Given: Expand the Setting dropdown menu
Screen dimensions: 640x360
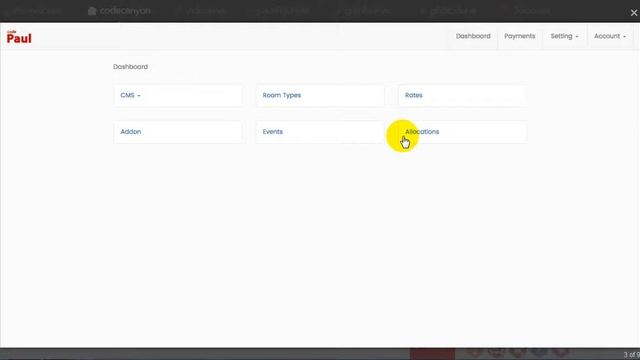Looking at the screenshot, I should [x=564, y=36].
